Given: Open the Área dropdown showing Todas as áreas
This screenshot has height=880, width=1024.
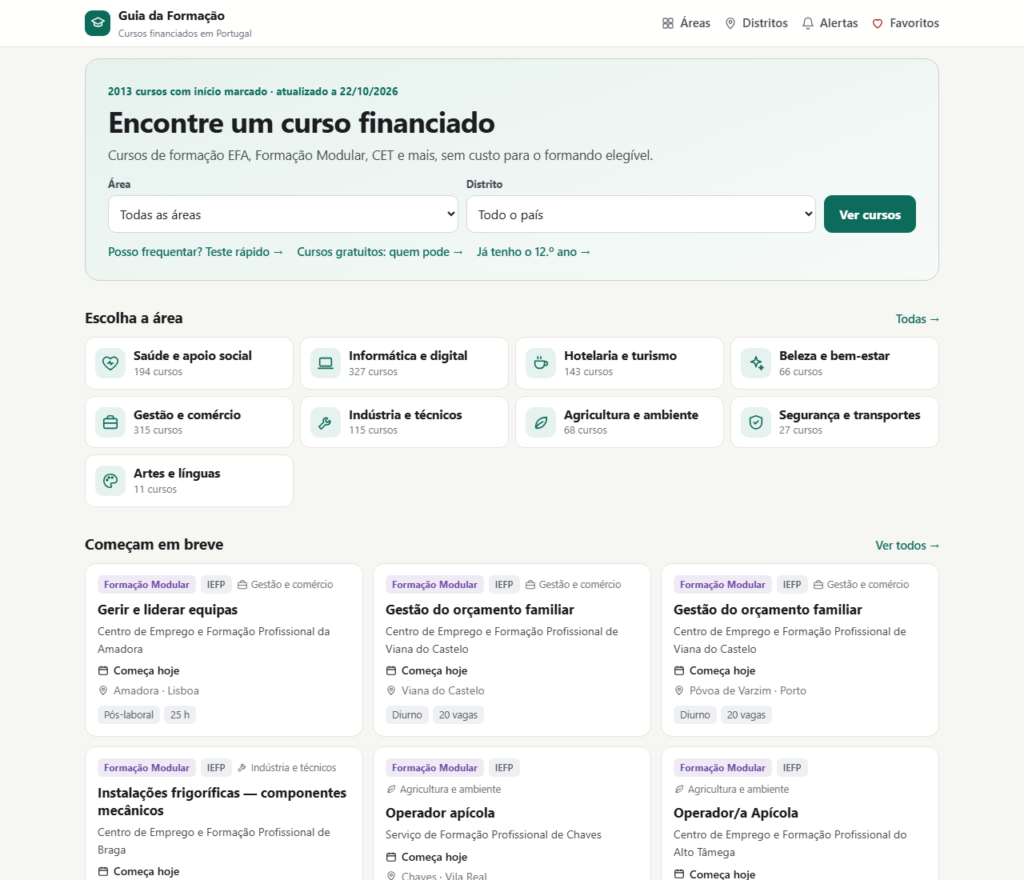Looking at the screenshot, I should [x=283, y=214].
